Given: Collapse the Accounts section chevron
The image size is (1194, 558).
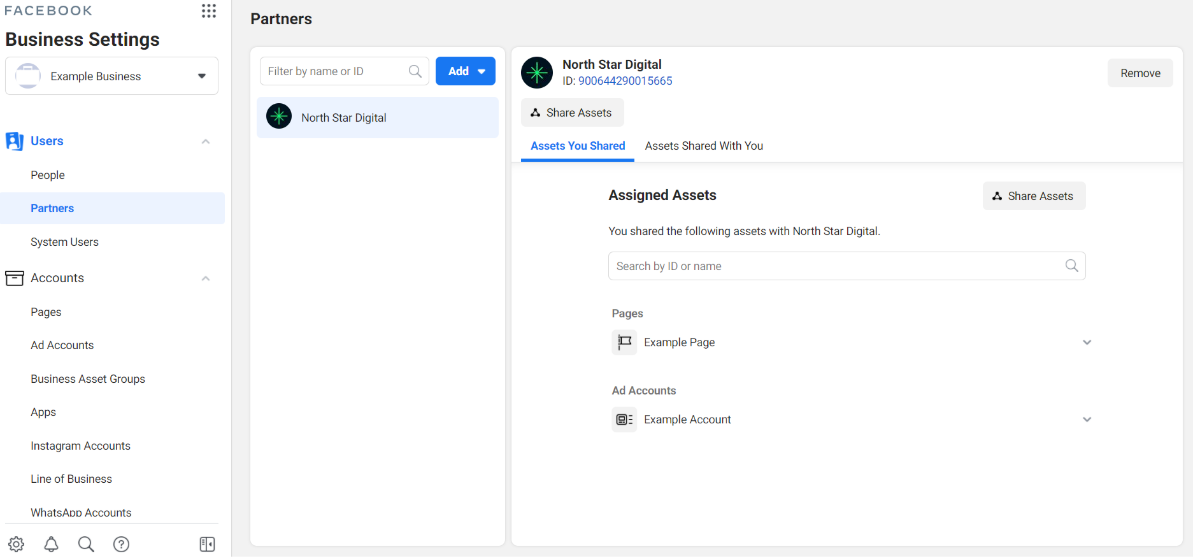Looking at the screenshot, I should pos(206,279).
